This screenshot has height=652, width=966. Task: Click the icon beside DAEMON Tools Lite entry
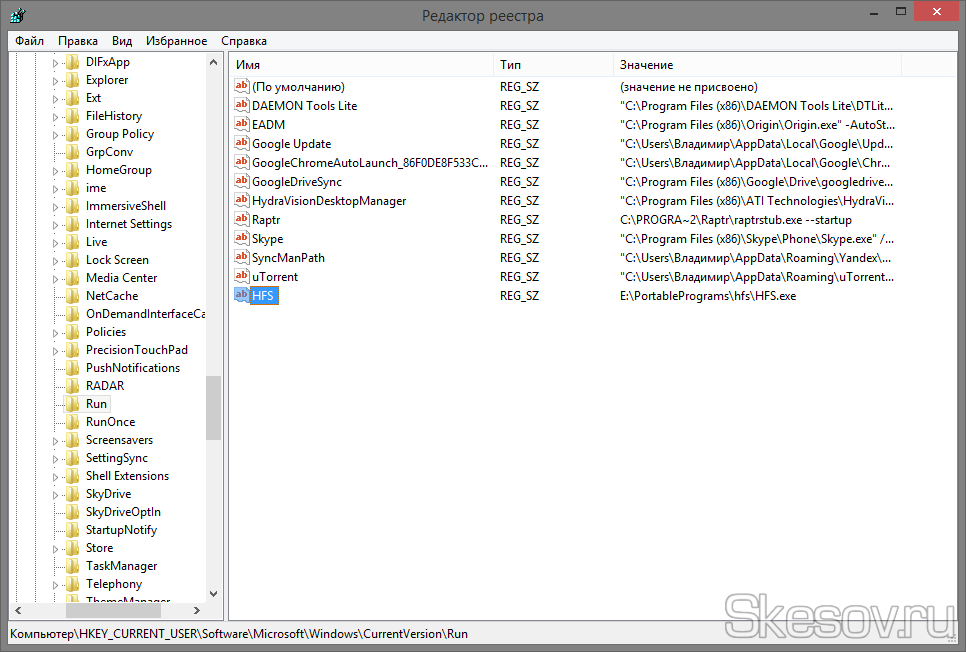(241, 105)
